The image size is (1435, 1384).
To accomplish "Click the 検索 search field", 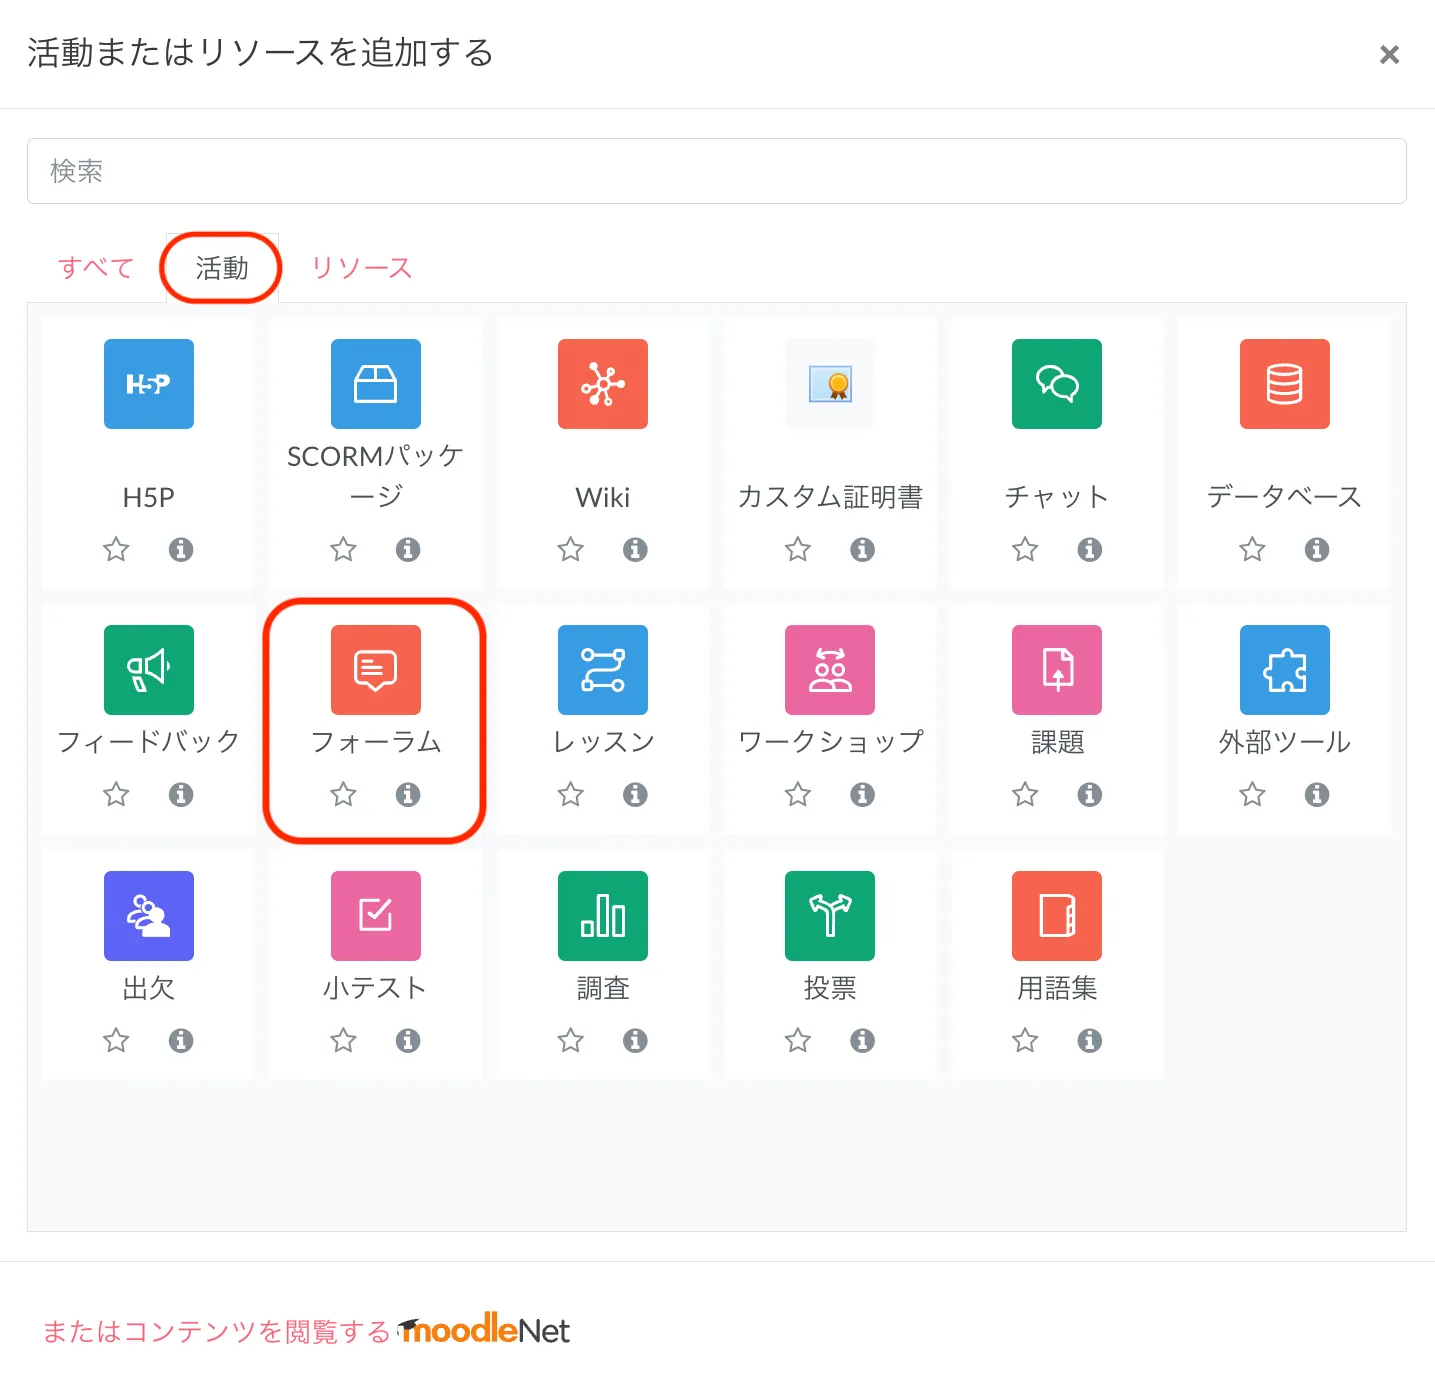I will [716, 171].
